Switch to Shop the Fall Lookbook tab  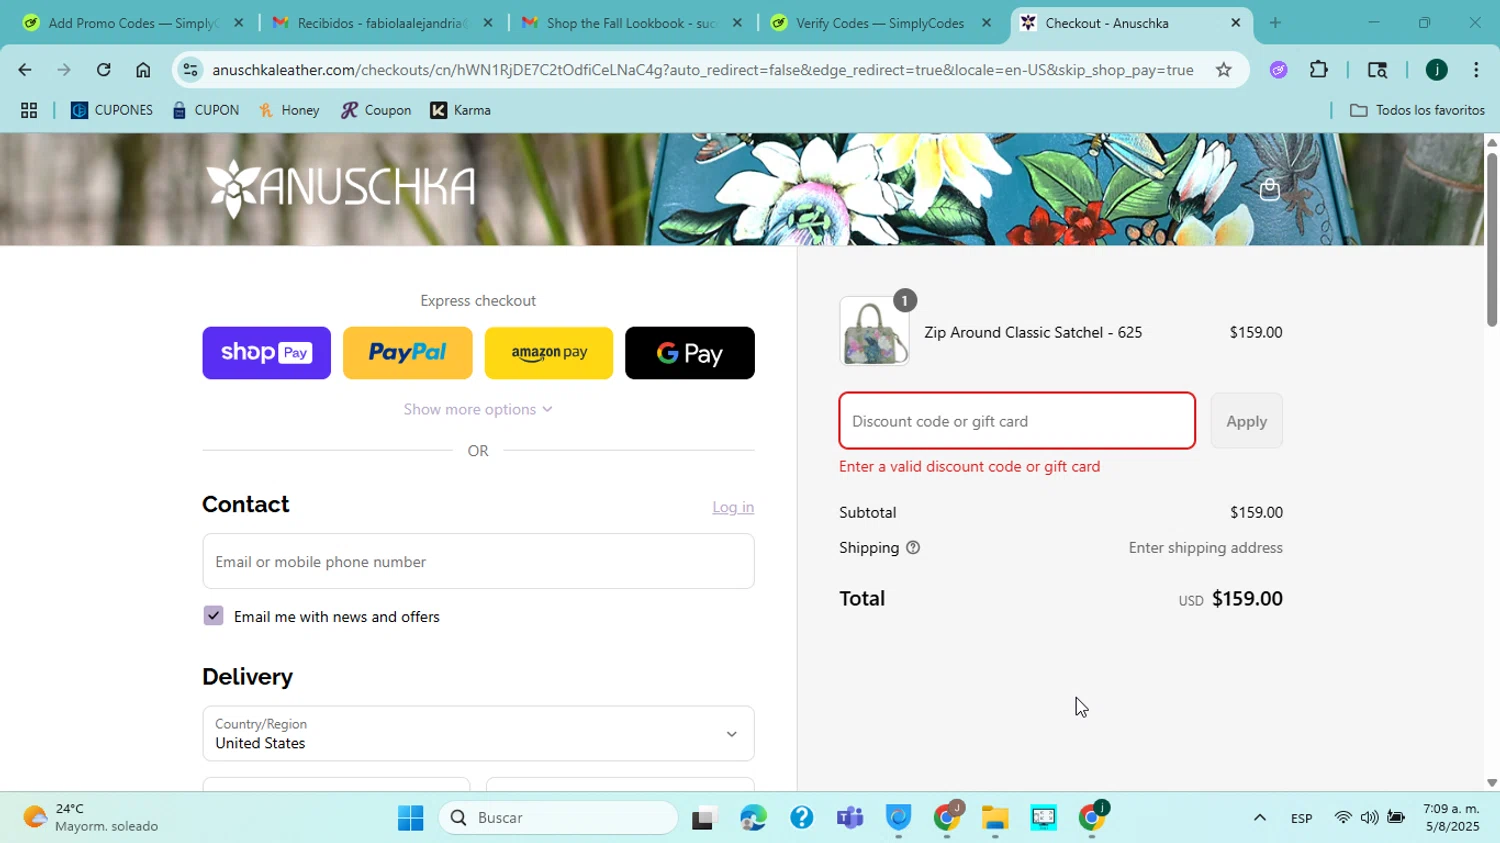[630, 23]
